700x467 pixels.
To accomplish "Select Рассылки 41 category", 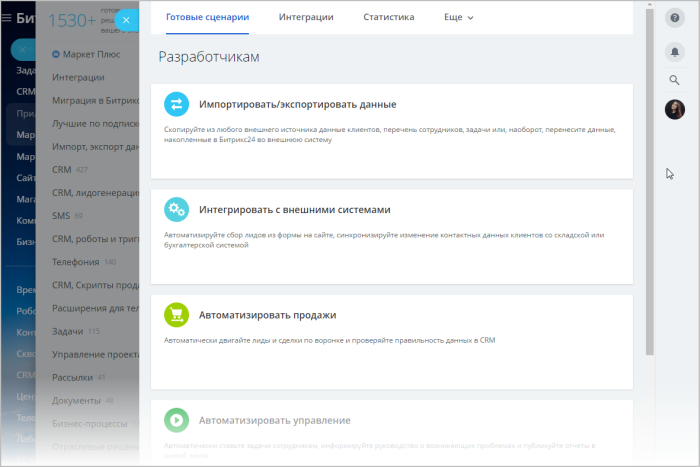I will [79, 378].
